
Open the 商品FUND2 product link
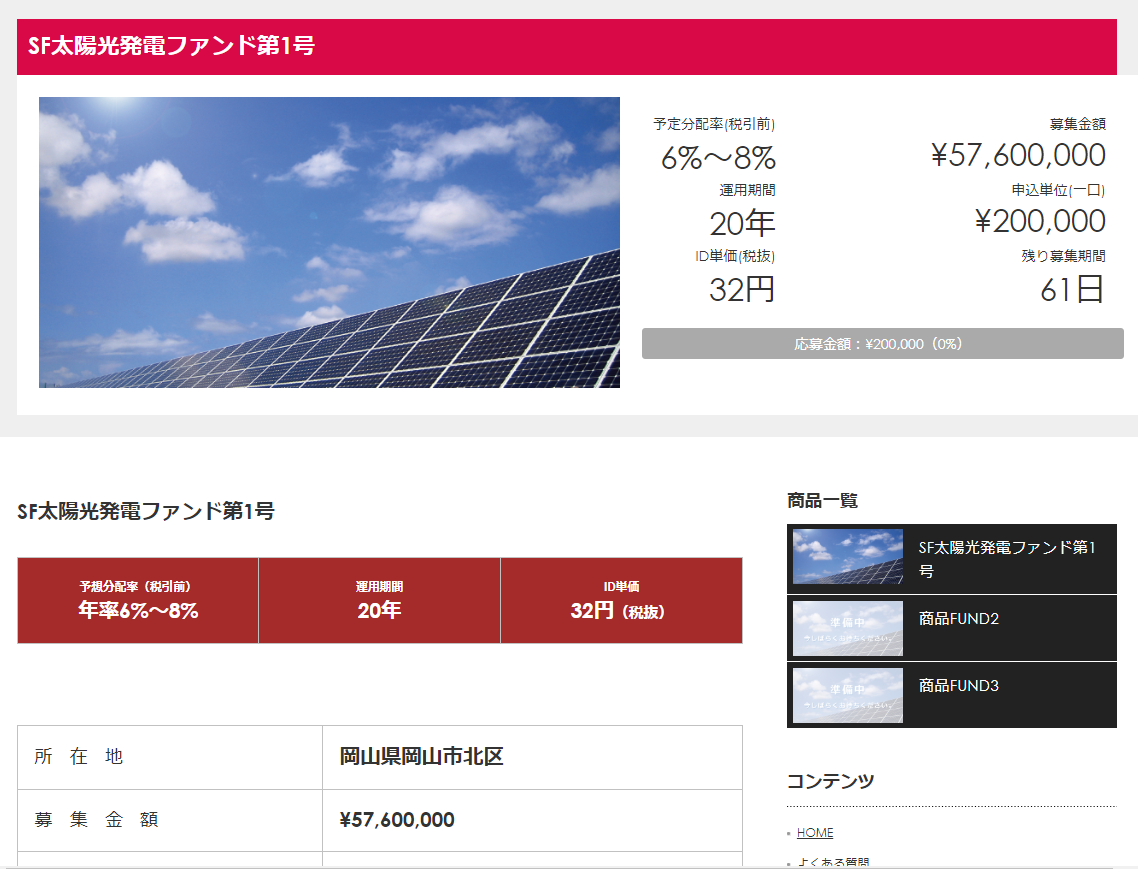[959, 619]
